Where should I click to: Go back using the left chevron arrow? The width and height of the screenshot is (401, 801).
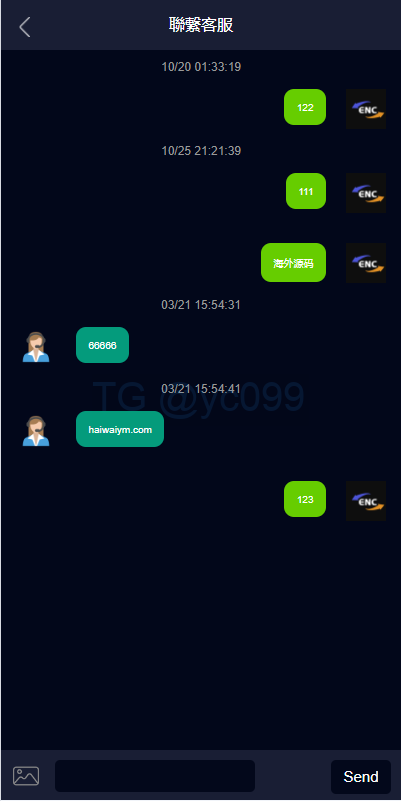pyautogui.click(x=25, y=27)
